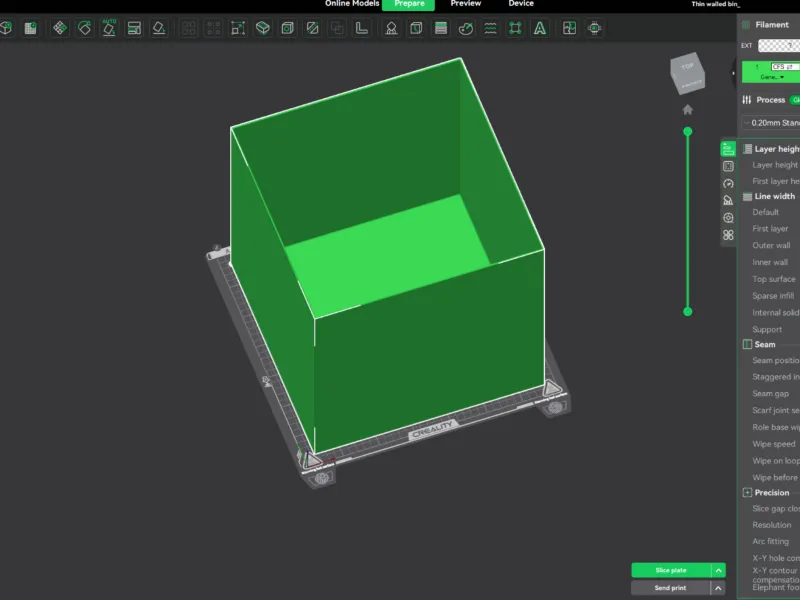The height and width of the screenshot is (600, 800).
Task: Click the Inner wall setting label
Action: tap(770, 262)
